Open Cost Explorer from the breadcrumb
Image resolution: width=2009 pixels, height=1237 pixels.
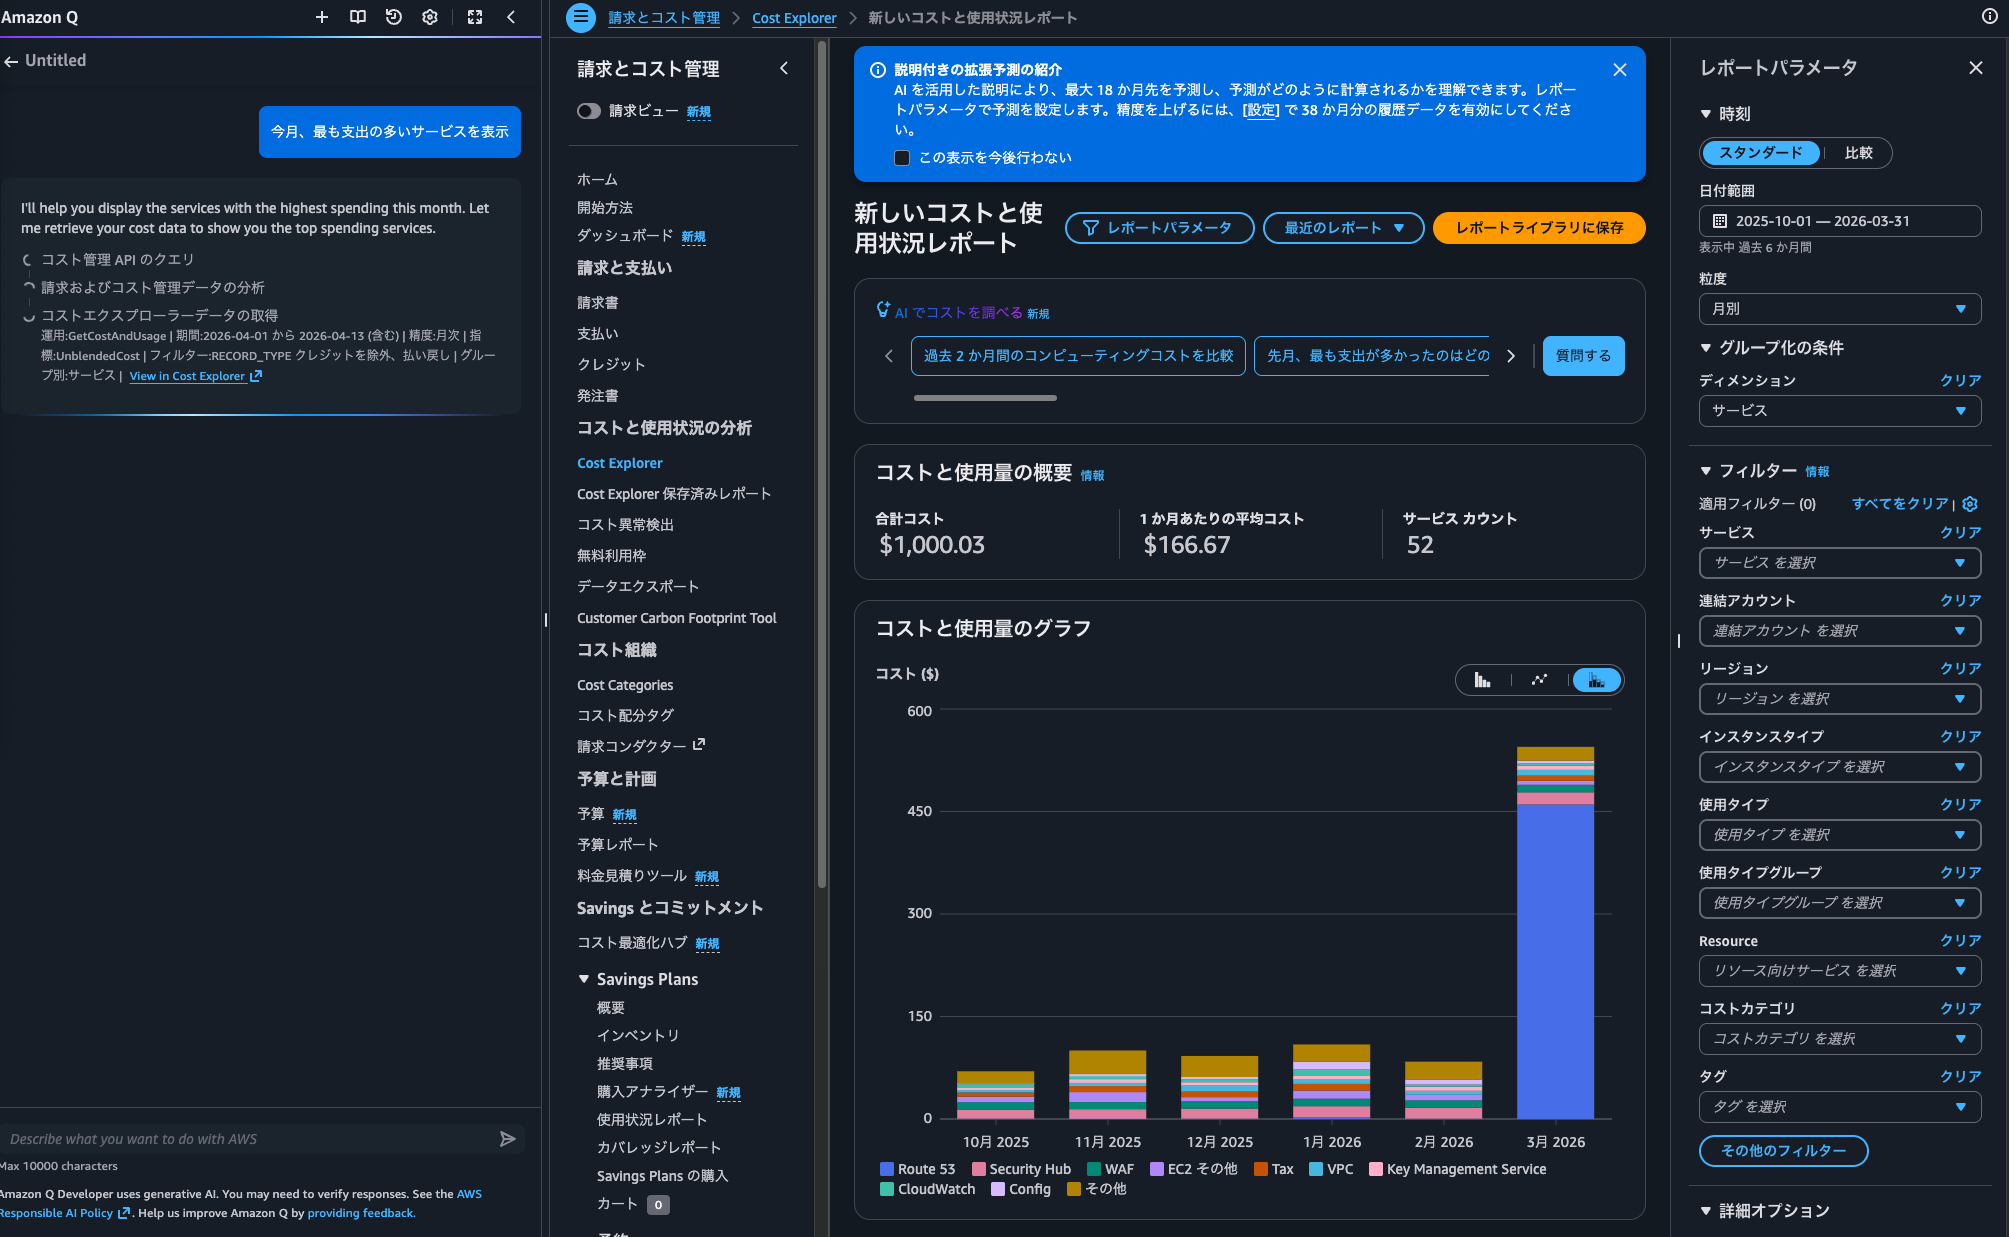coord(794,17)
